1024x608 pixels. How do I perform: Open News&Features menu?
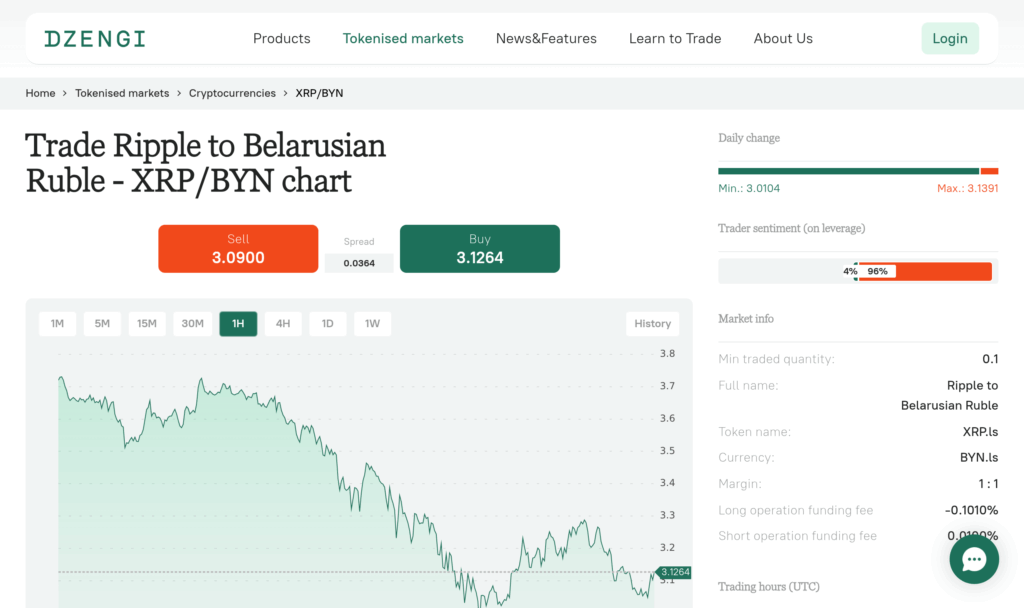click(546, 39)
